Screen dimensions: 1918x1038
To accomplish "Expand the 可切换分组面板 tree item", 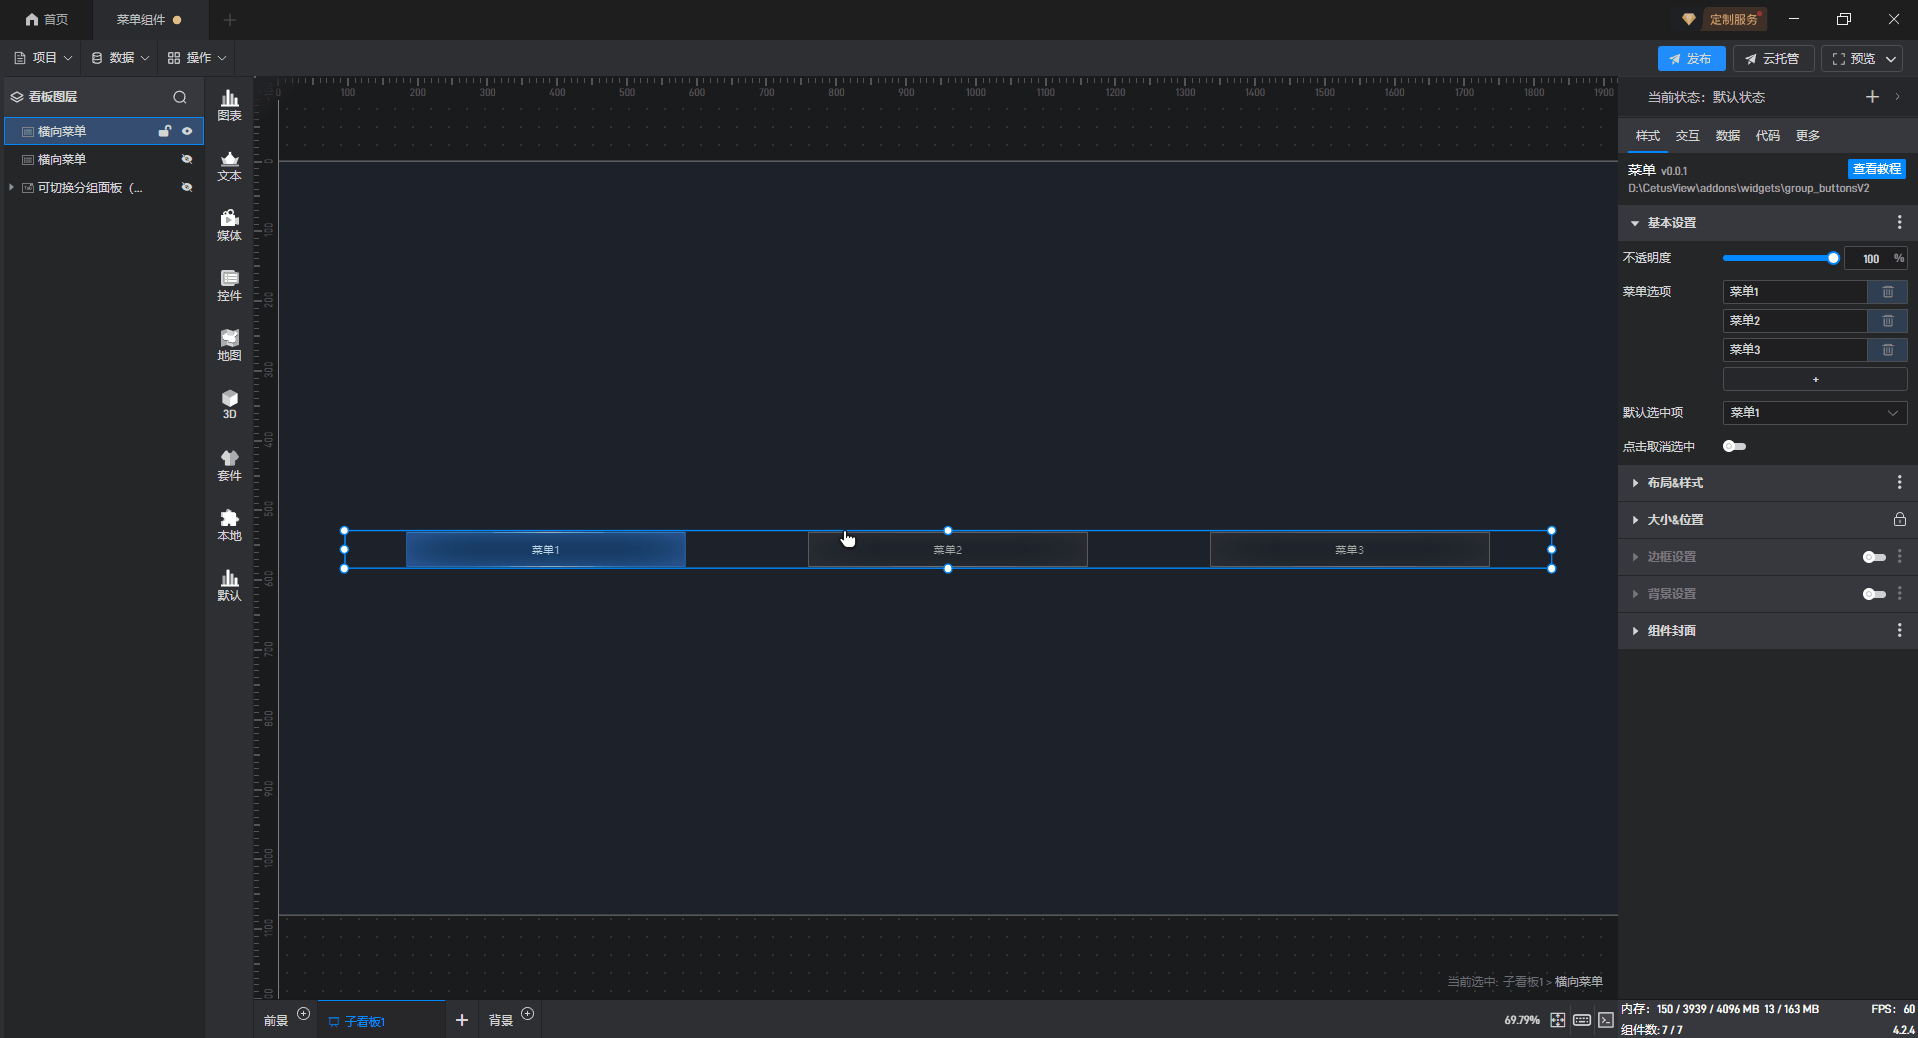I will (11, 187).
